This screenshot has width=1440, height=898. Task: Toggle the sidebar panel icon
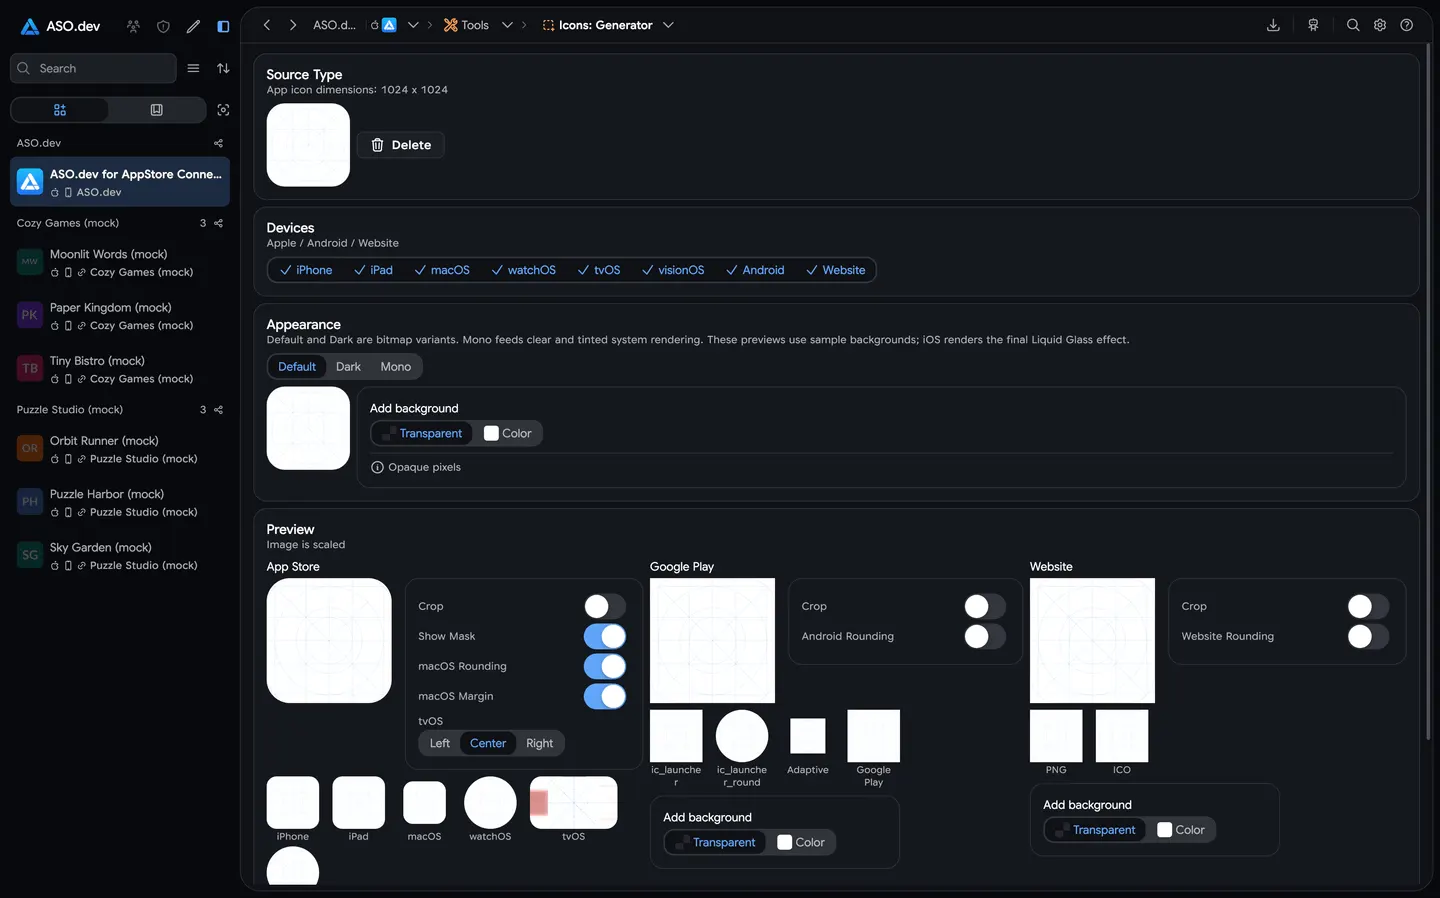click(223, 26)
